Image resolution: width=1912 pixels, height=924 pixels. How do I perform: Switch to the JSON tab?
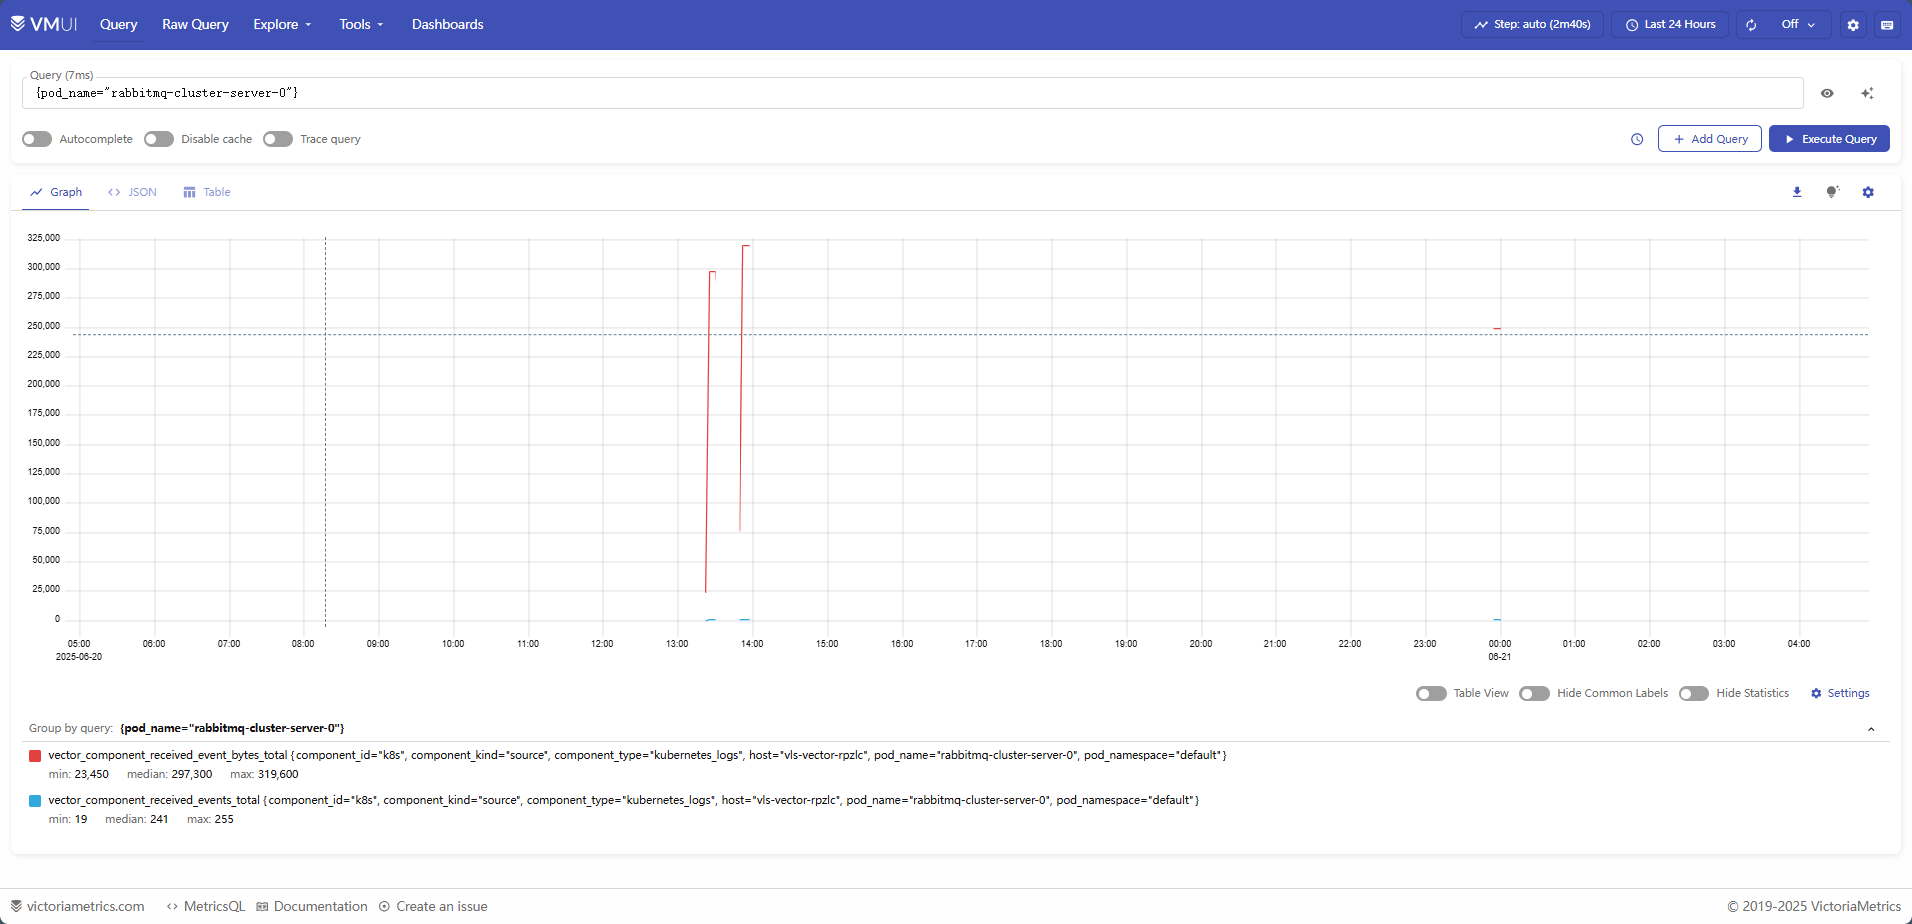132,191
